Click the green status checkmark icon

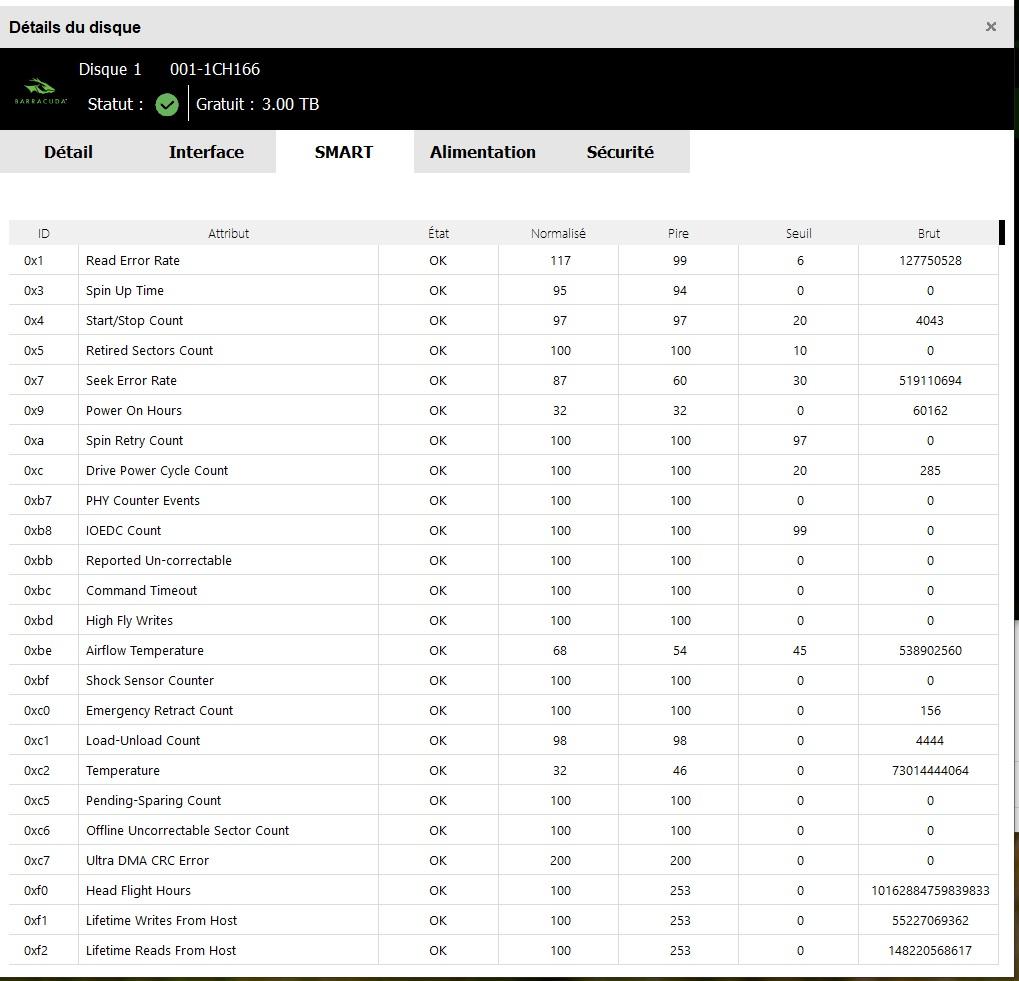coord(167,104)
